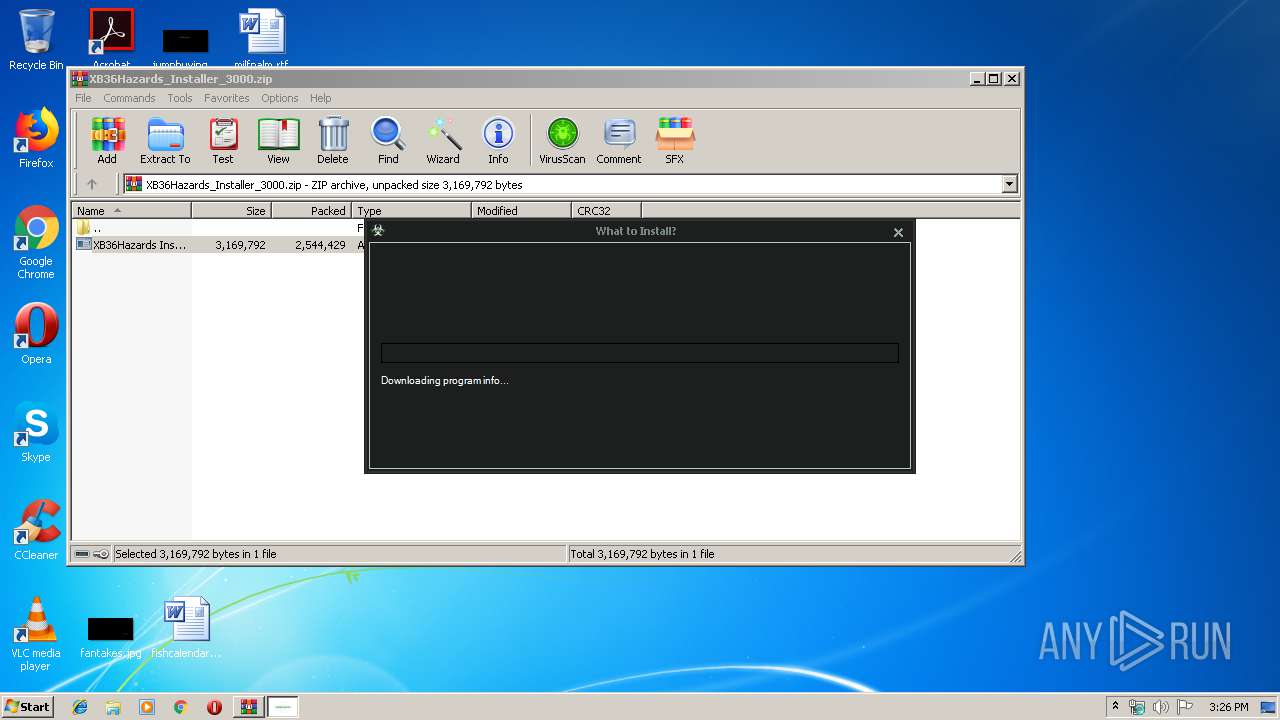Click the biohazard icon in installer title
This screenshot has height=720, width=1280.
[x=378, y=231]
